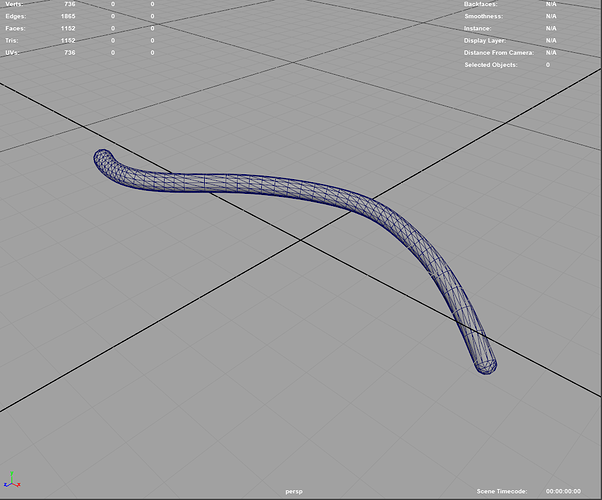
Task: Click the Faces label in the poly count HUD
Action: point(14,29)
